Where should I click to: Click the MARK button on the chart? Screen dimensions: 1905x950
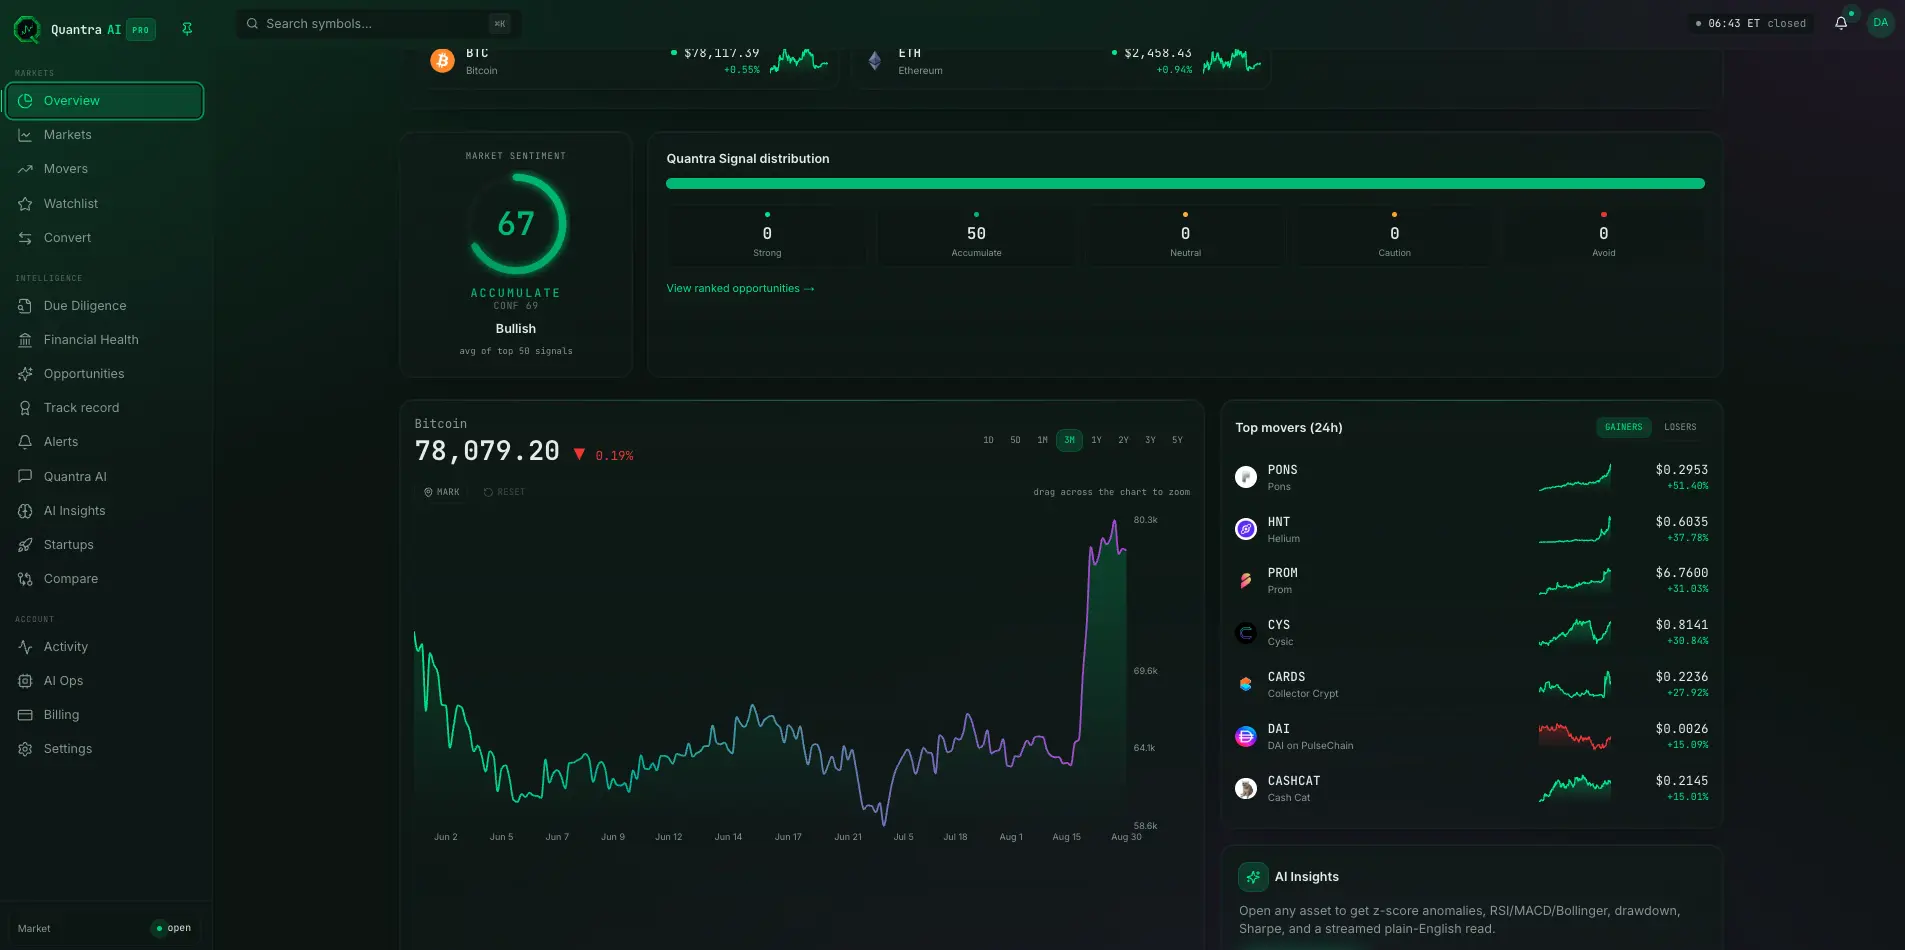(x=442, y=492)
